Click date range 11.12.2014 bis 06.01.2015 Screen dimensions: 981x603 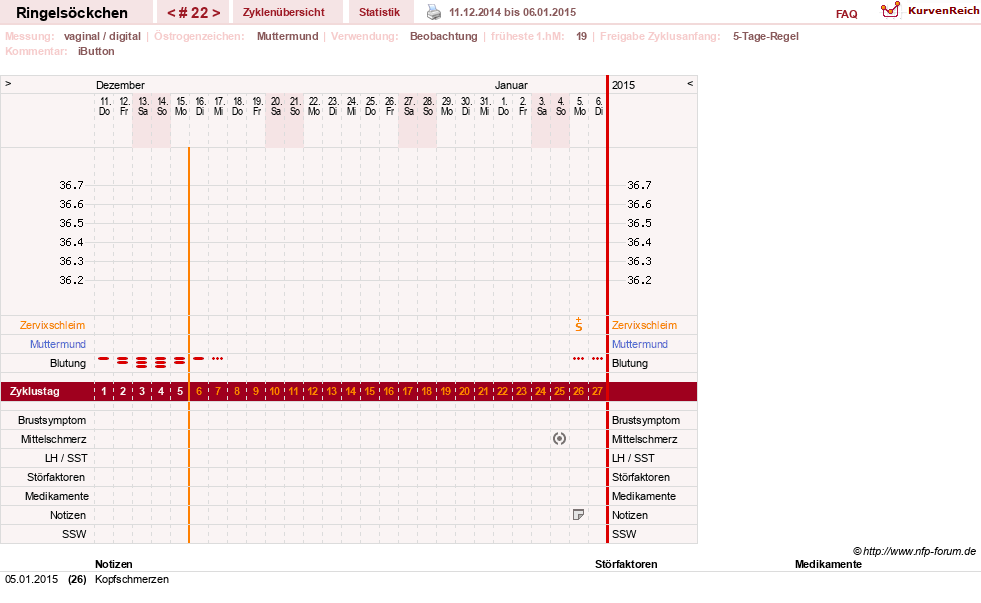(512, 12)
